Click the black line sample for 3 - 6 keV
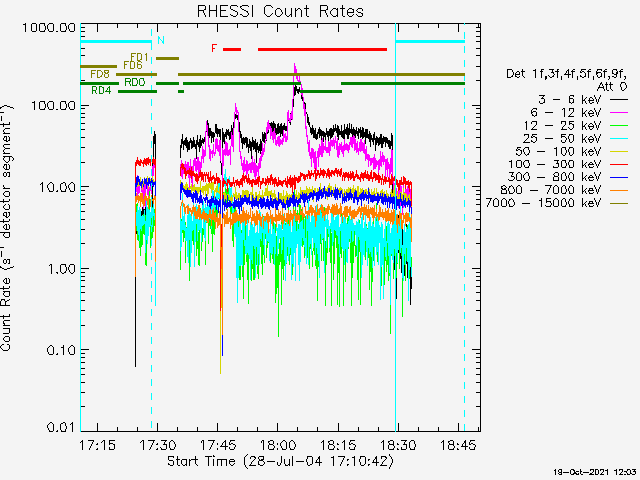 pyautogui.click(x=619, y=100)
